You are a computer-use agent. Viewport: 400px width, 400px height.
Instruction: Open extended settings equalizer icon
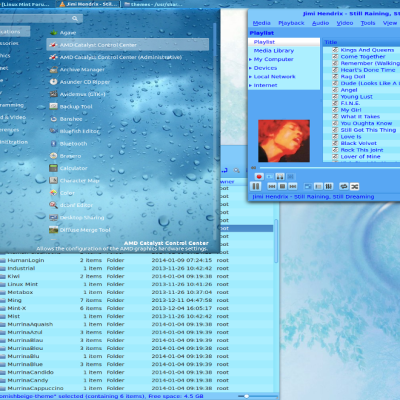pos(329,186)
